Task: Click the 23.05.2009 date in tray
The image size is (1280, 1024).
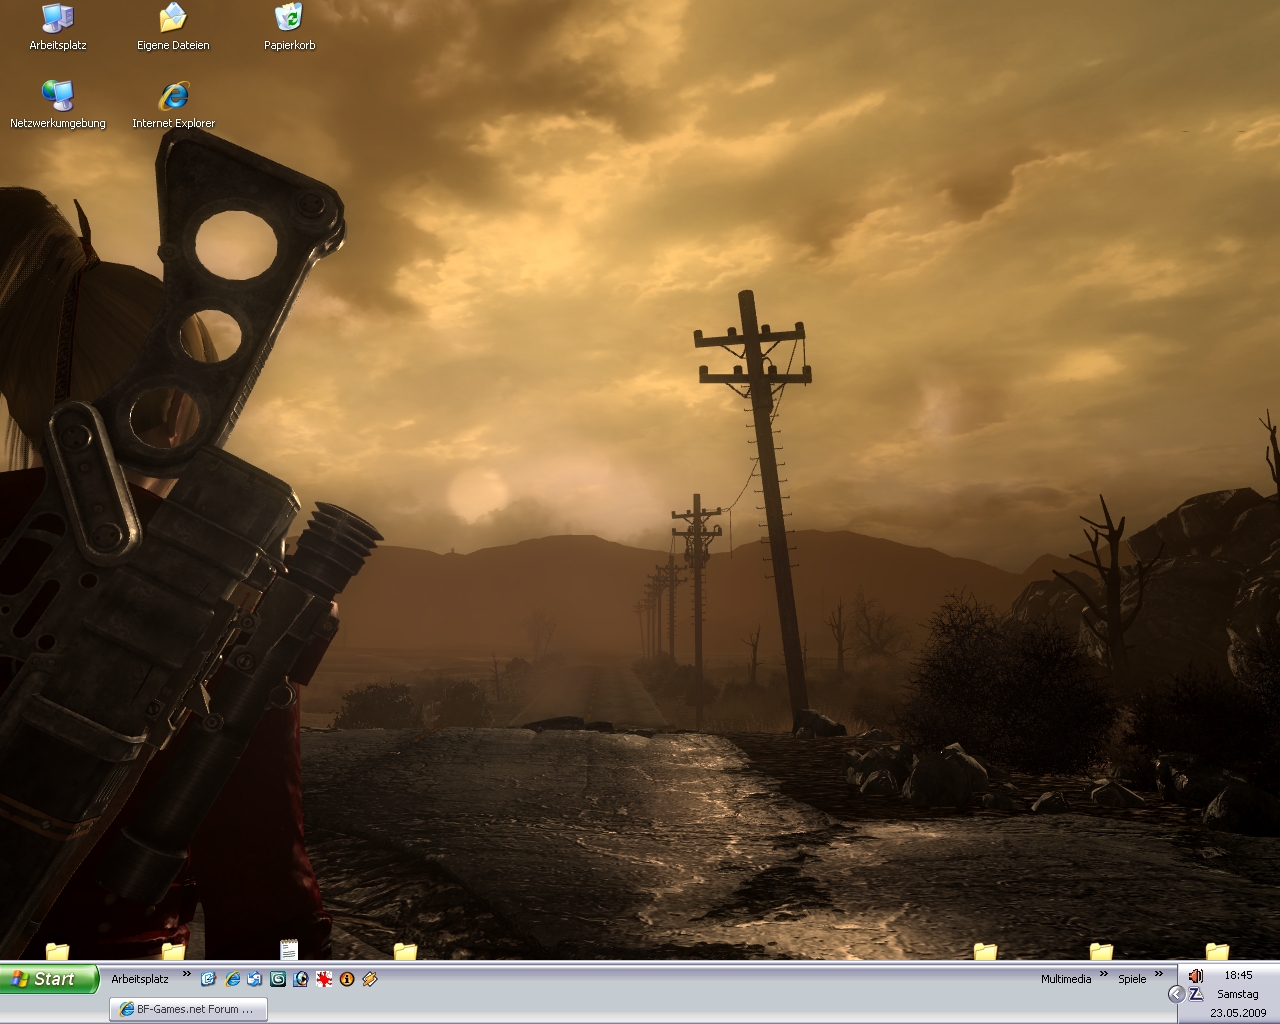Action: click(x=1238, y=1013)
